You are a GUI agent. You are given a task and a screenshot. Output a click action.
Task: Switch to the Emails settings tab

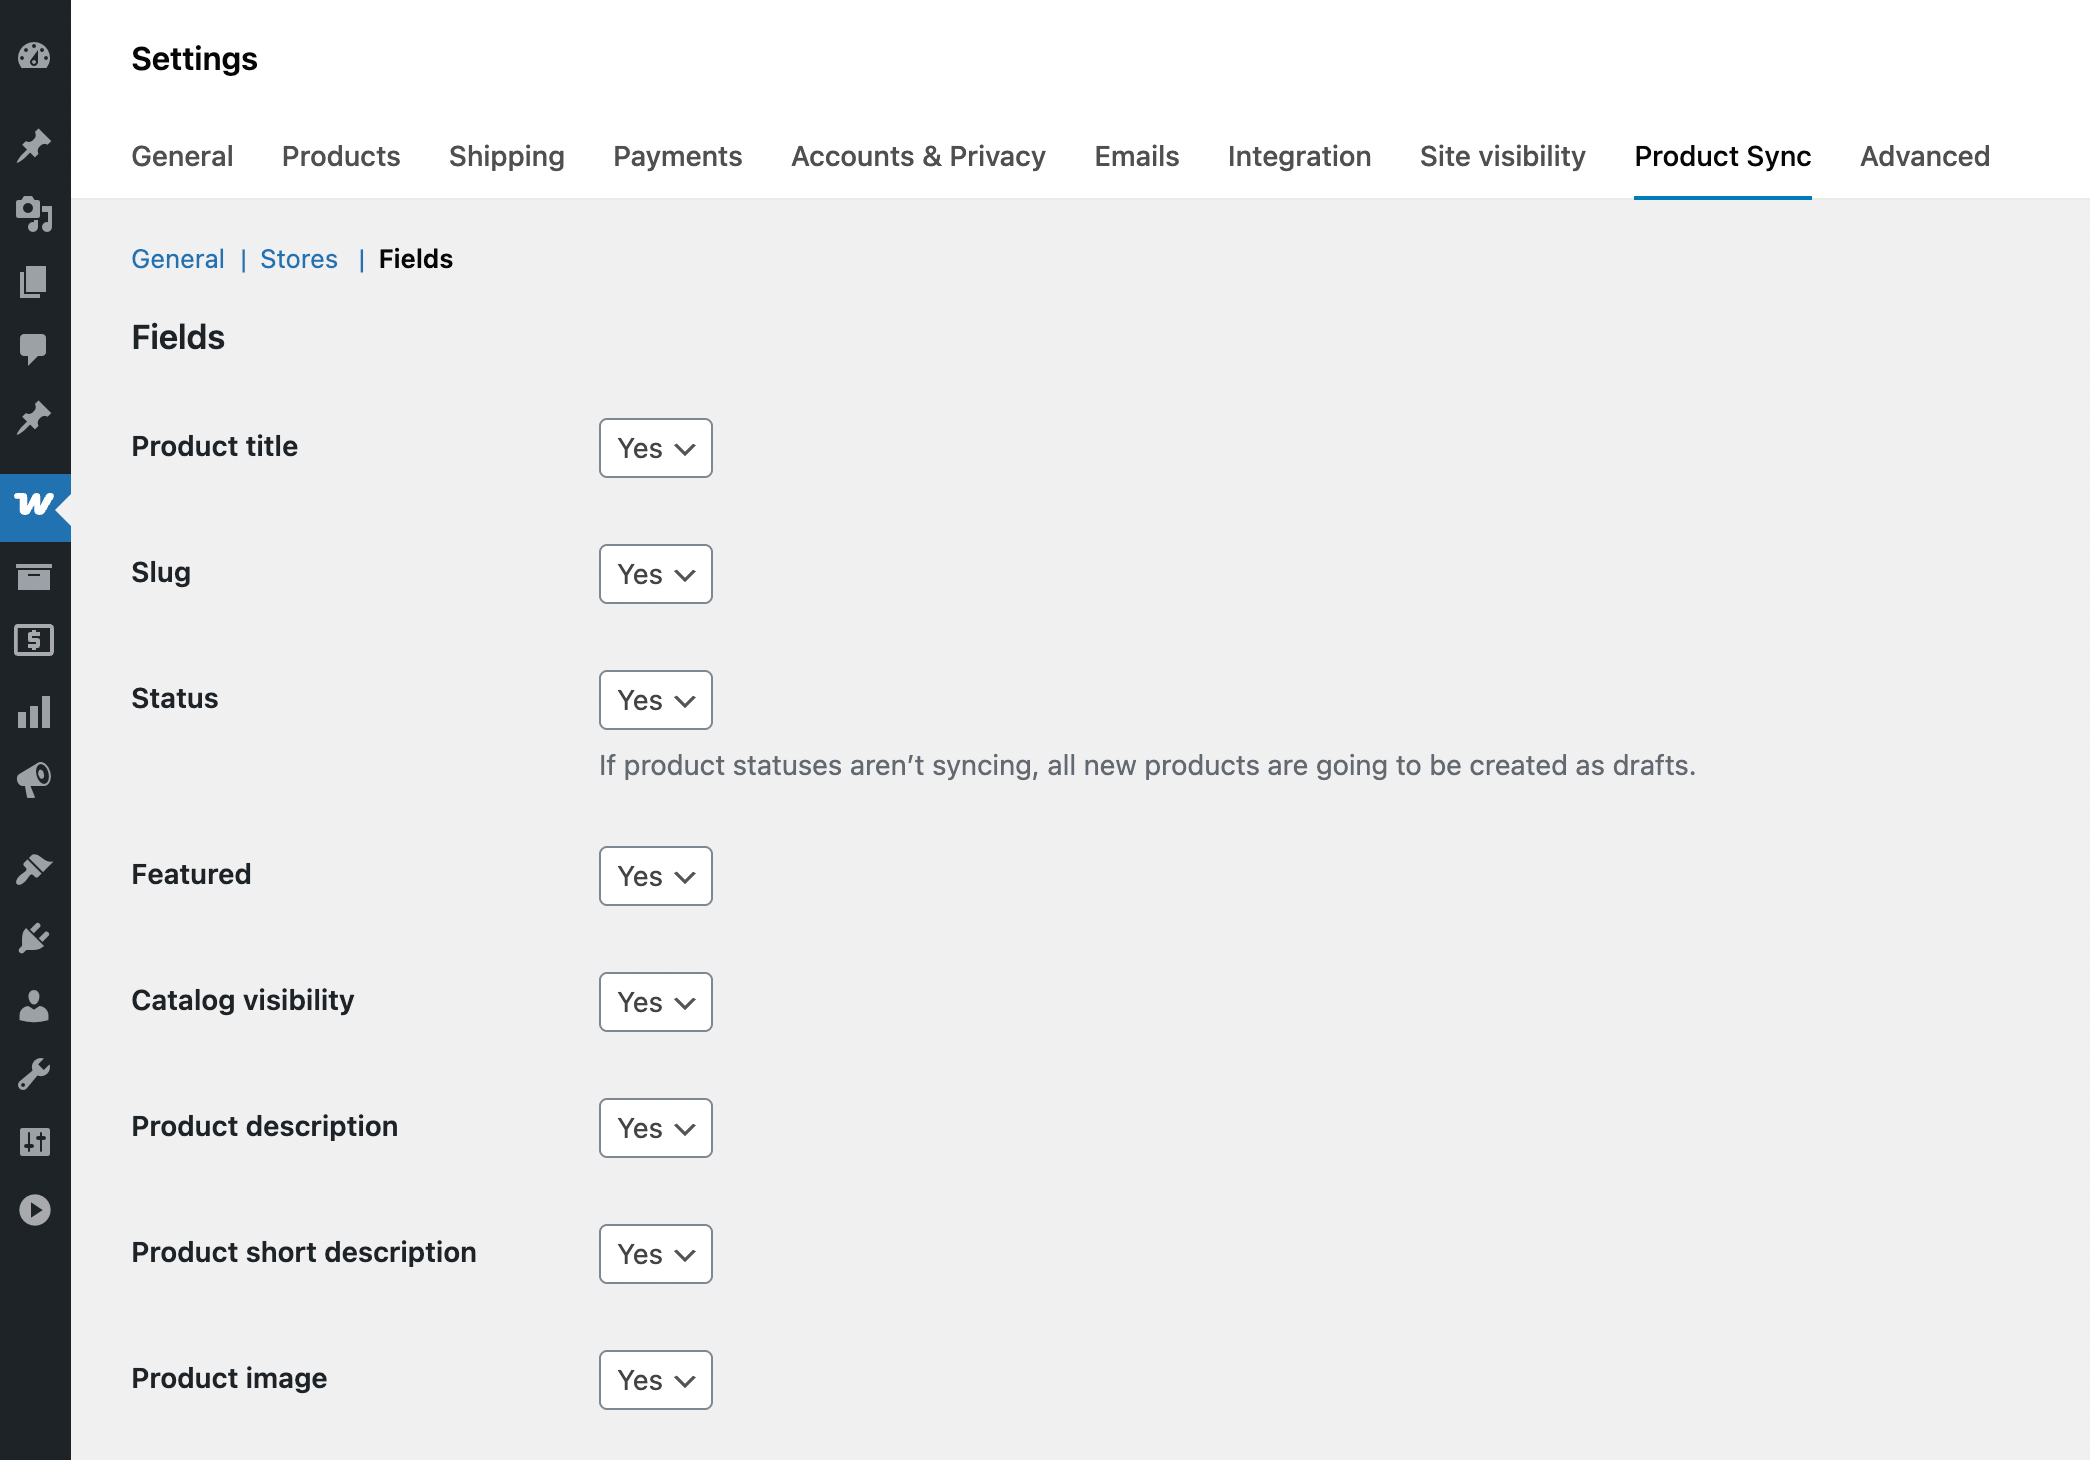1136,156
